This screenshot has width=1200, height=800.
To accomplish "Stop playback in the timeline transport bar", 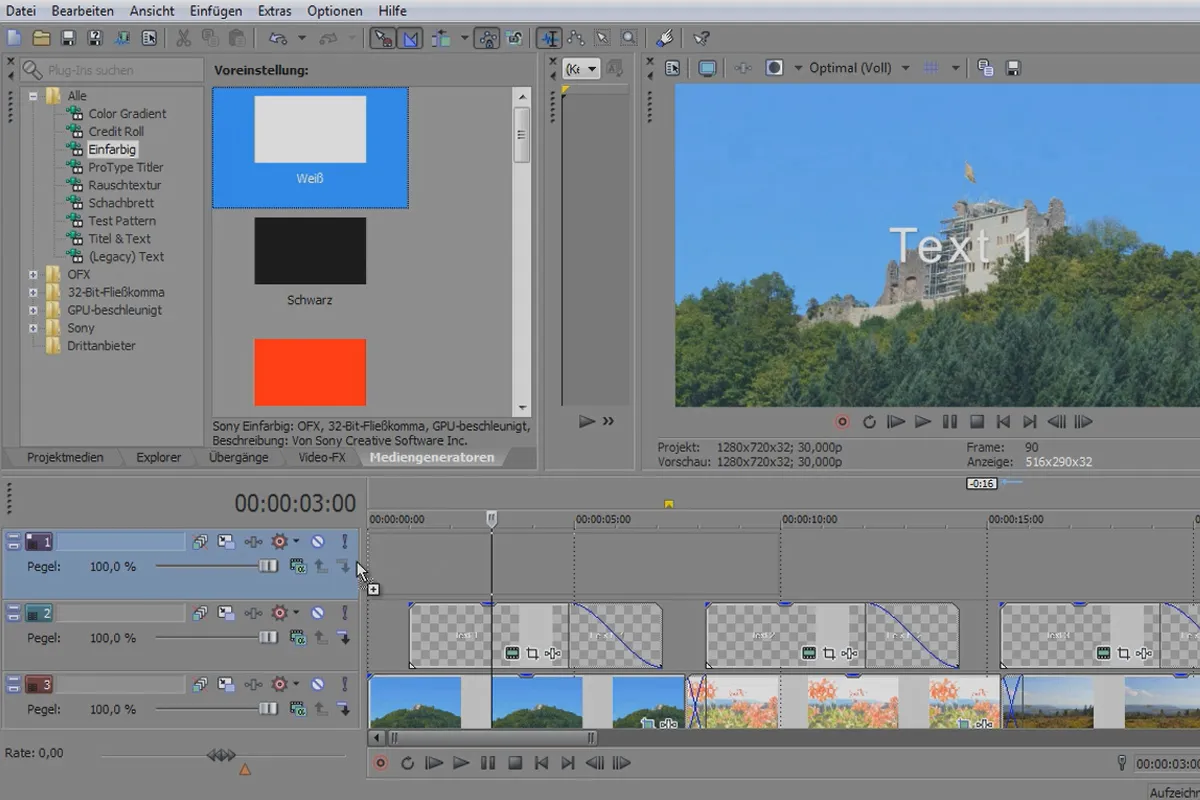I will pyautogui.click(x=515, y=763).
